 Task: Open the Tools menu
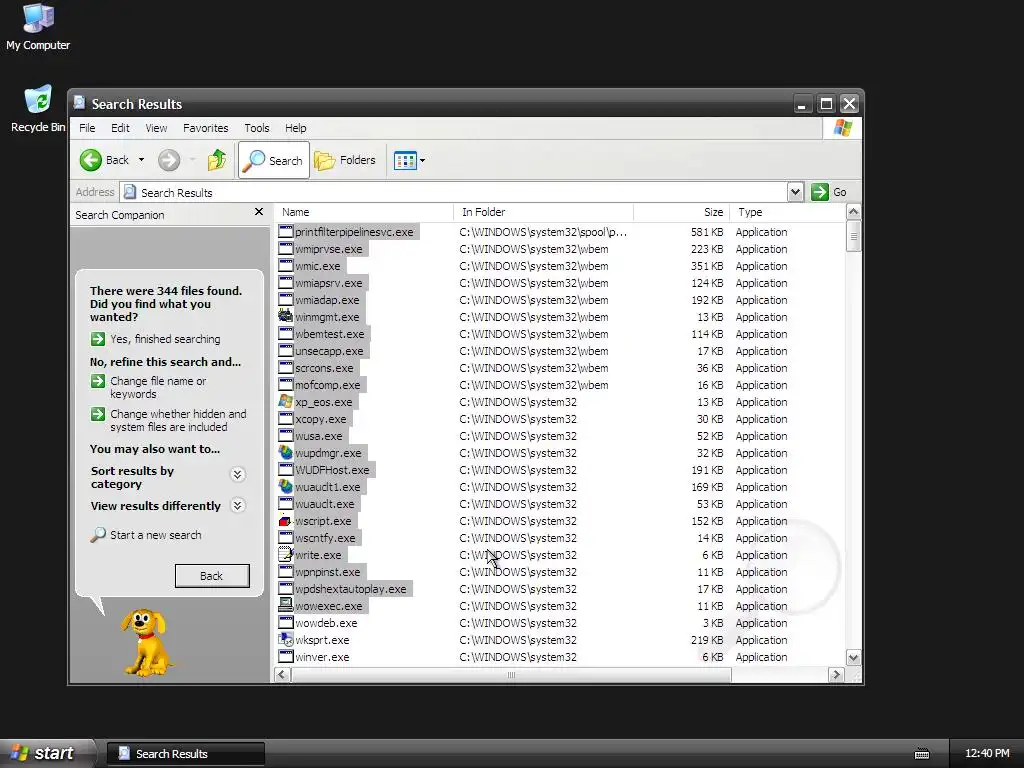(x=257, y=128)
